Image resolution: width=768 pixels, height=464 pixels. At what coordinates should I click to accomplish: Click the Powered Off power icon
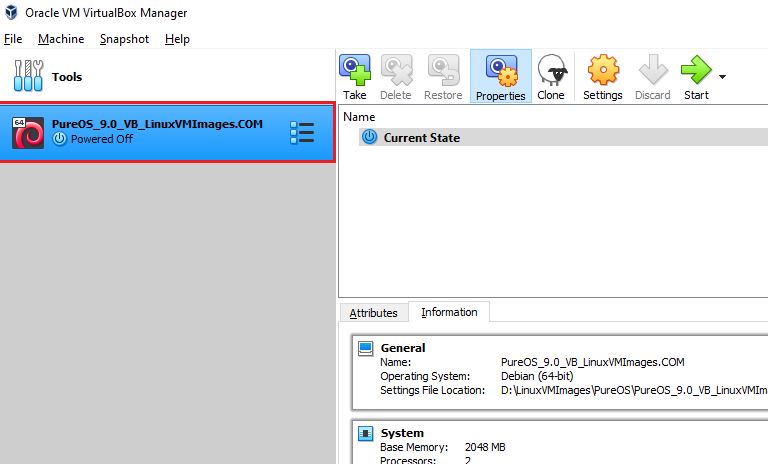pyautogui.click(x=59, y=139)
